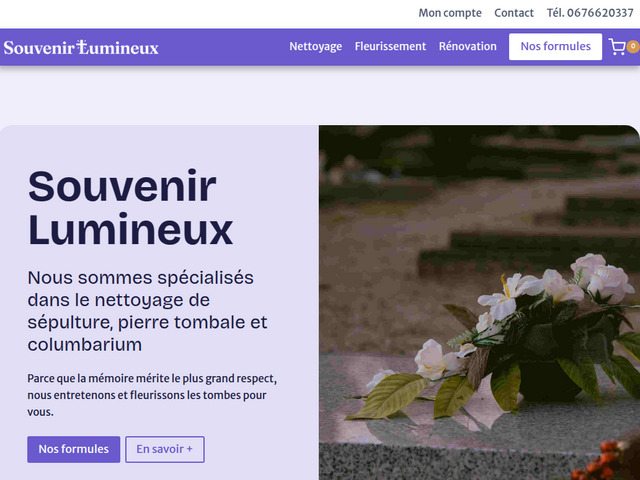Click the purple navigation bar background
The width and height of the screenshot is (640, 480).
pyautogui.click(x=224, y=47)
